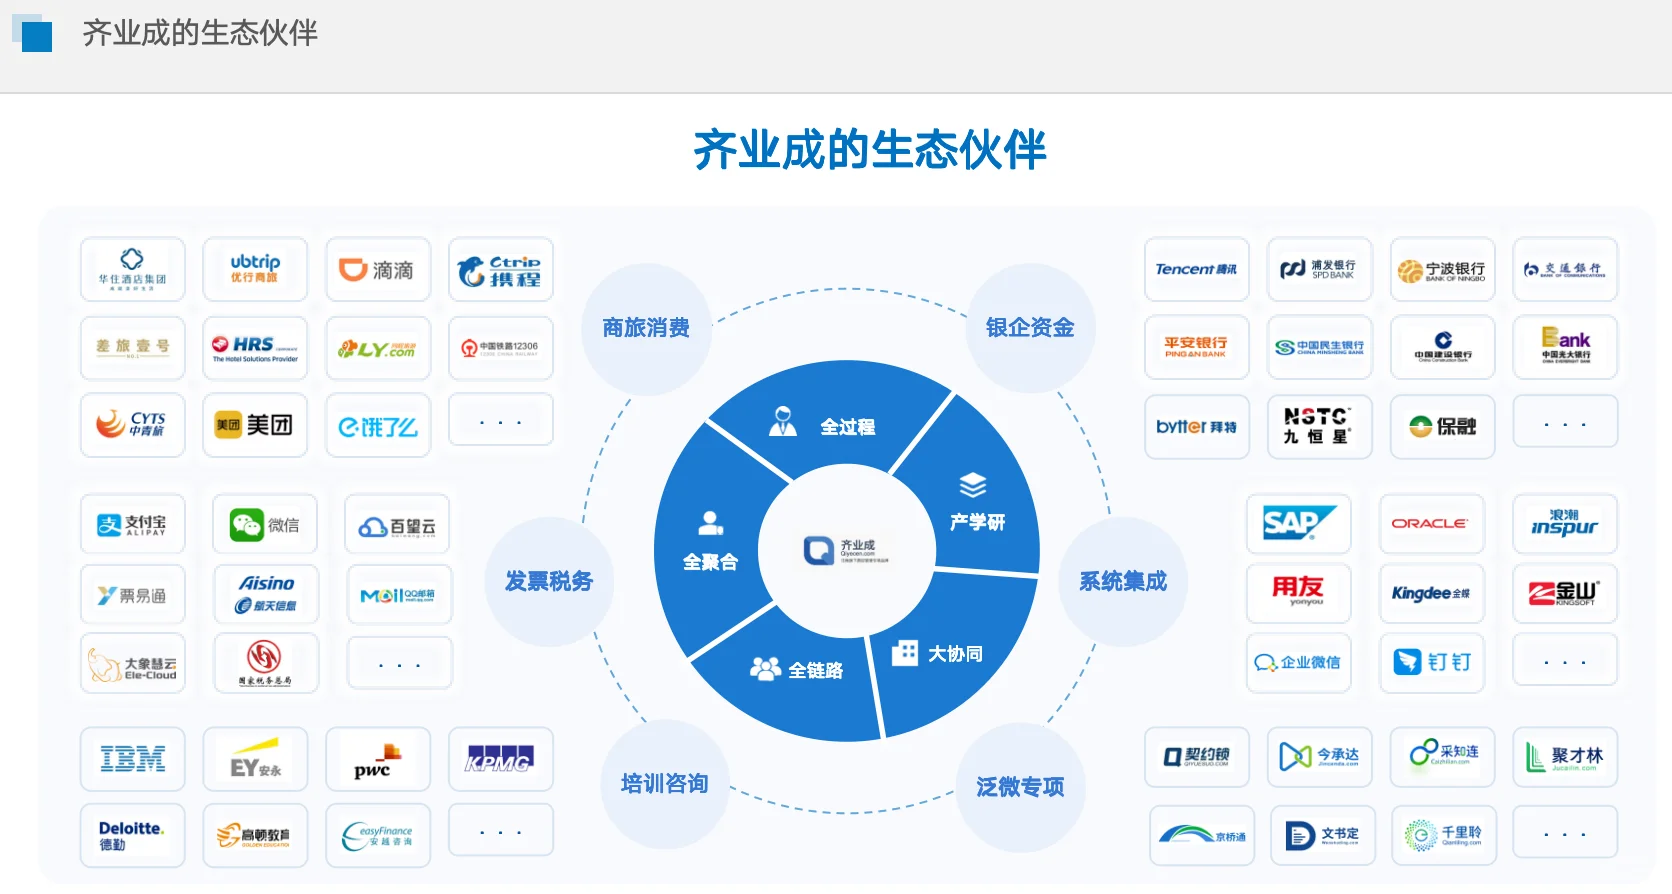The width and height of the screenshot is (1672, 894).
Task: Open the 支付宝 Alipay logo
Action: click(133, 524)
